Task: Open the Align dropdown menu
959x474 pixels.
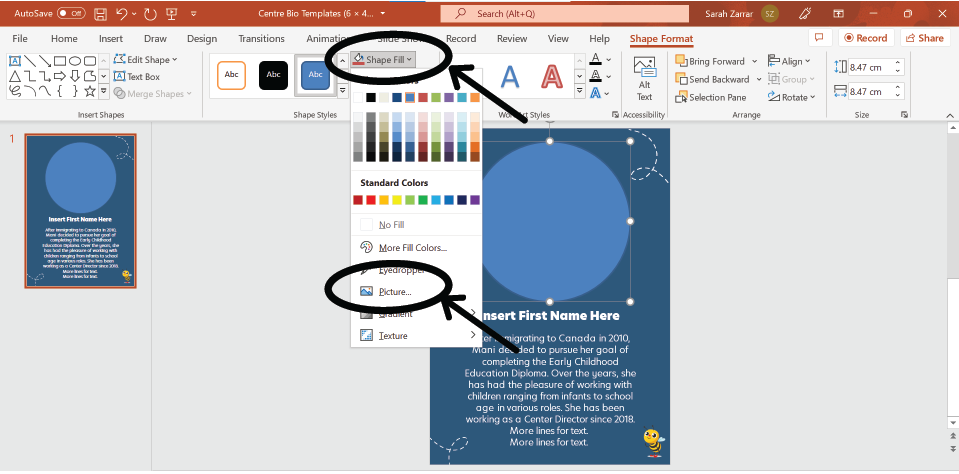Action: [795, 61]
